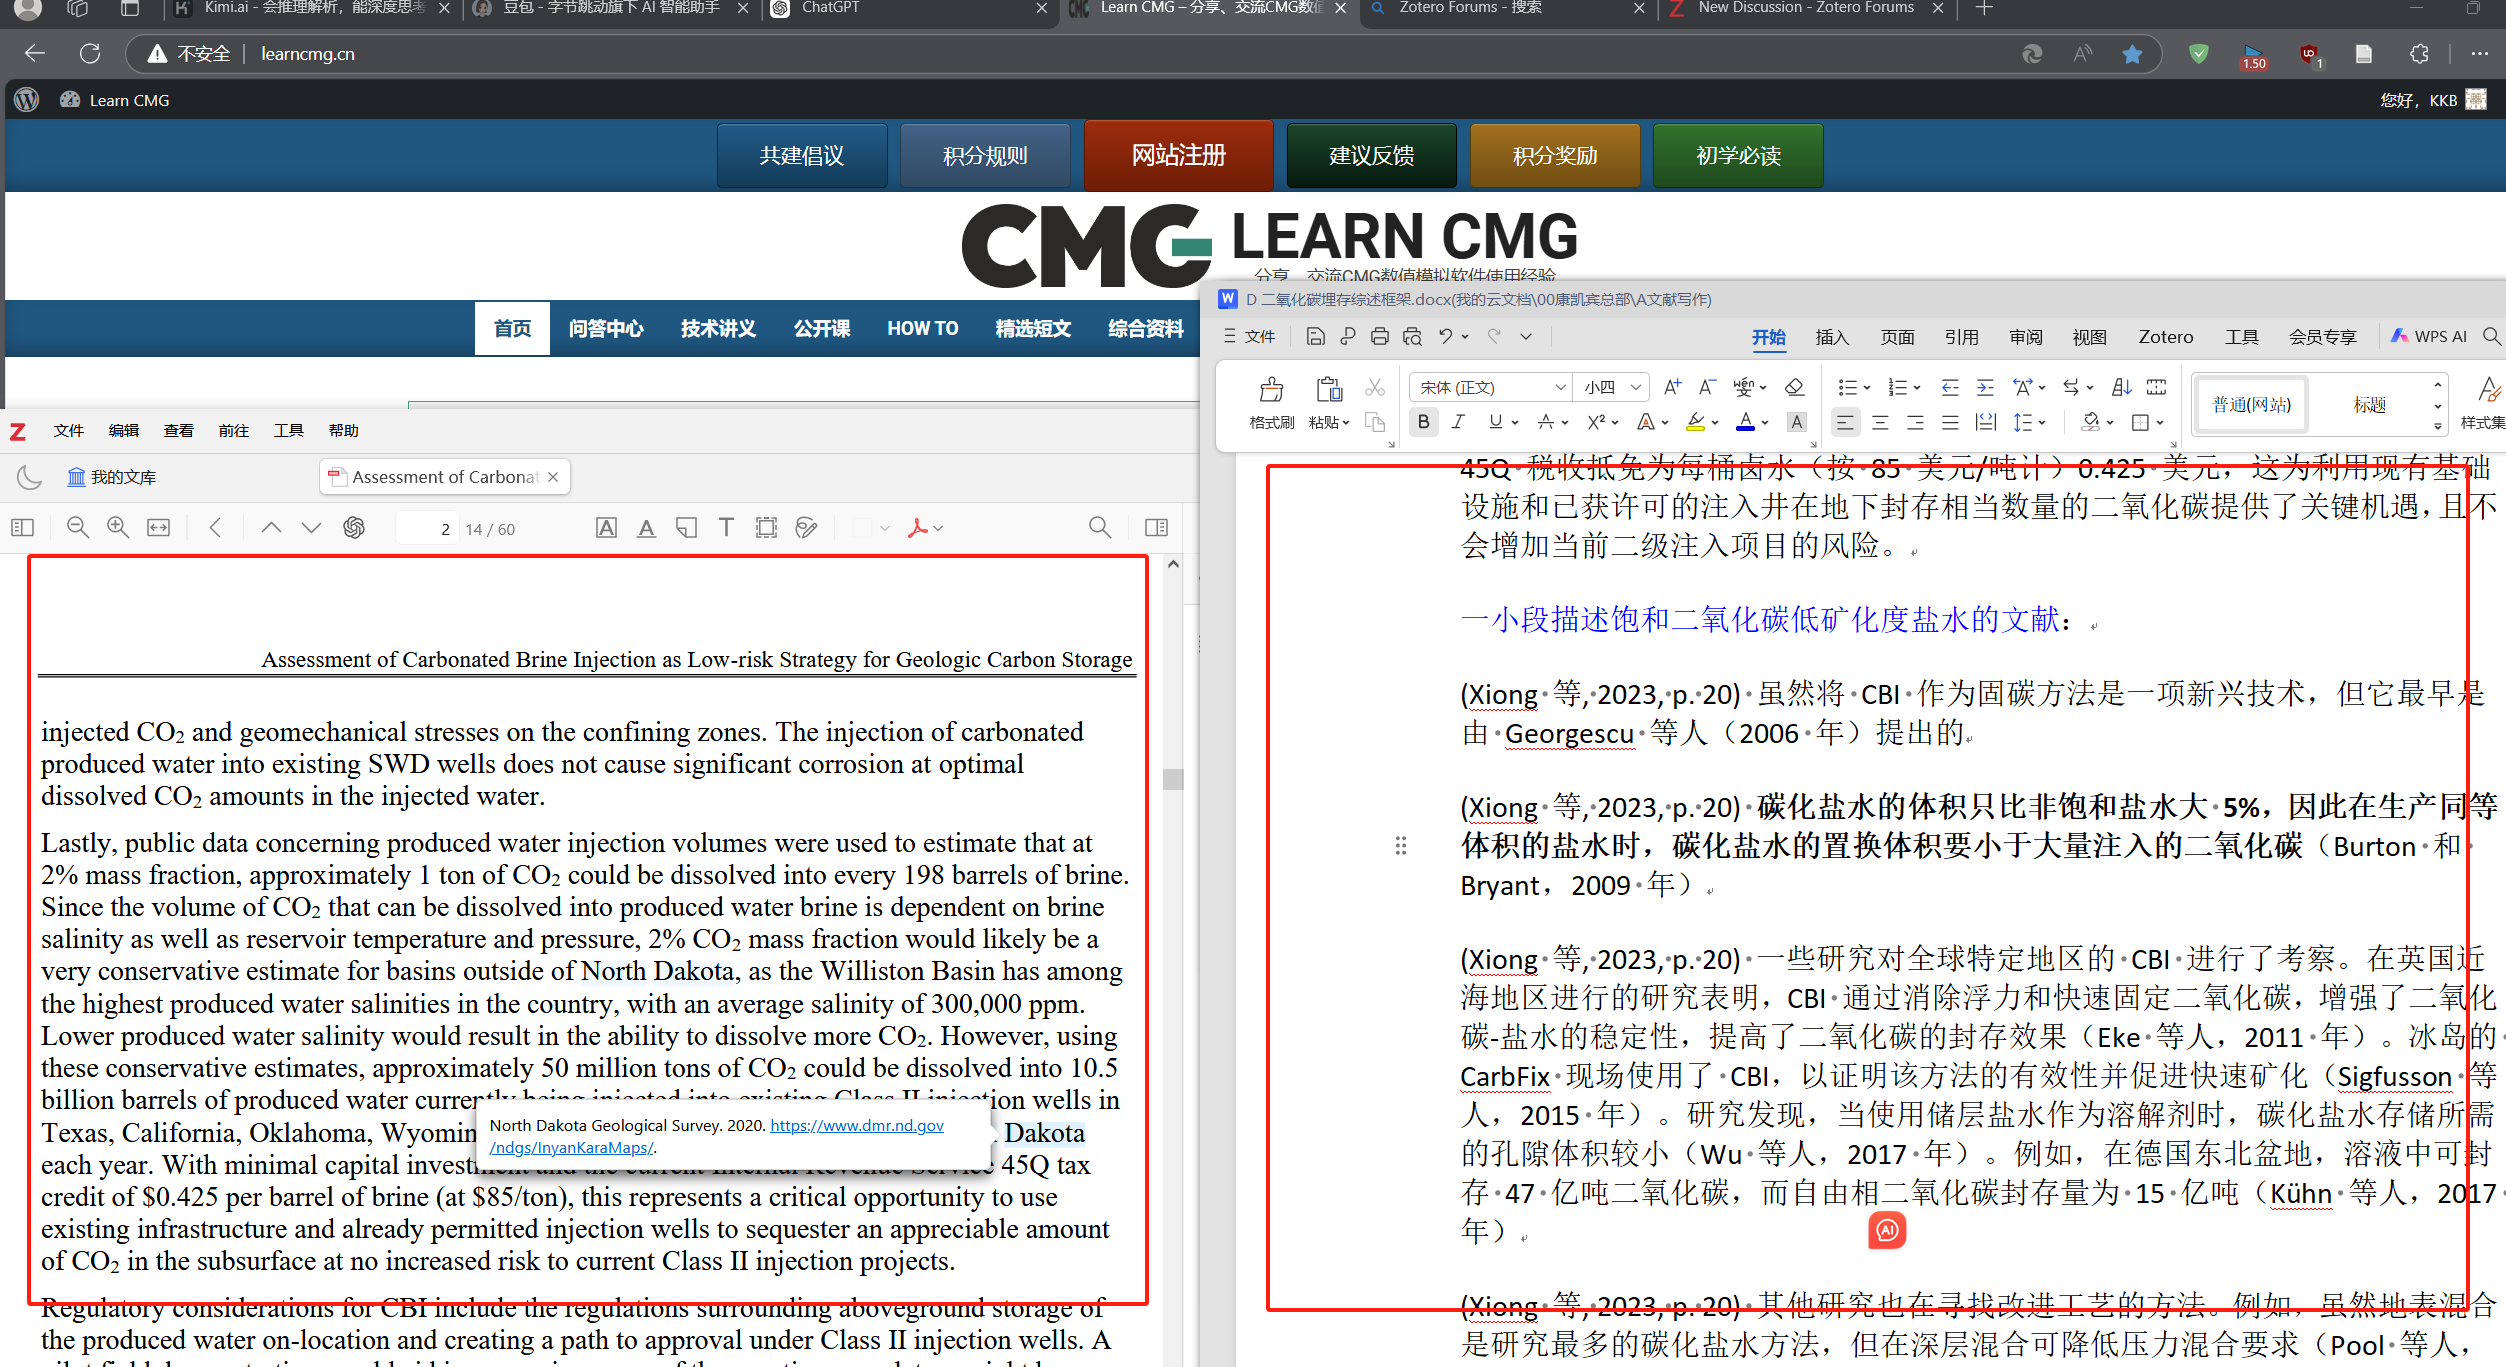
Task: Click the clear formatting eraser icon
Action: tap(1794, 387)
